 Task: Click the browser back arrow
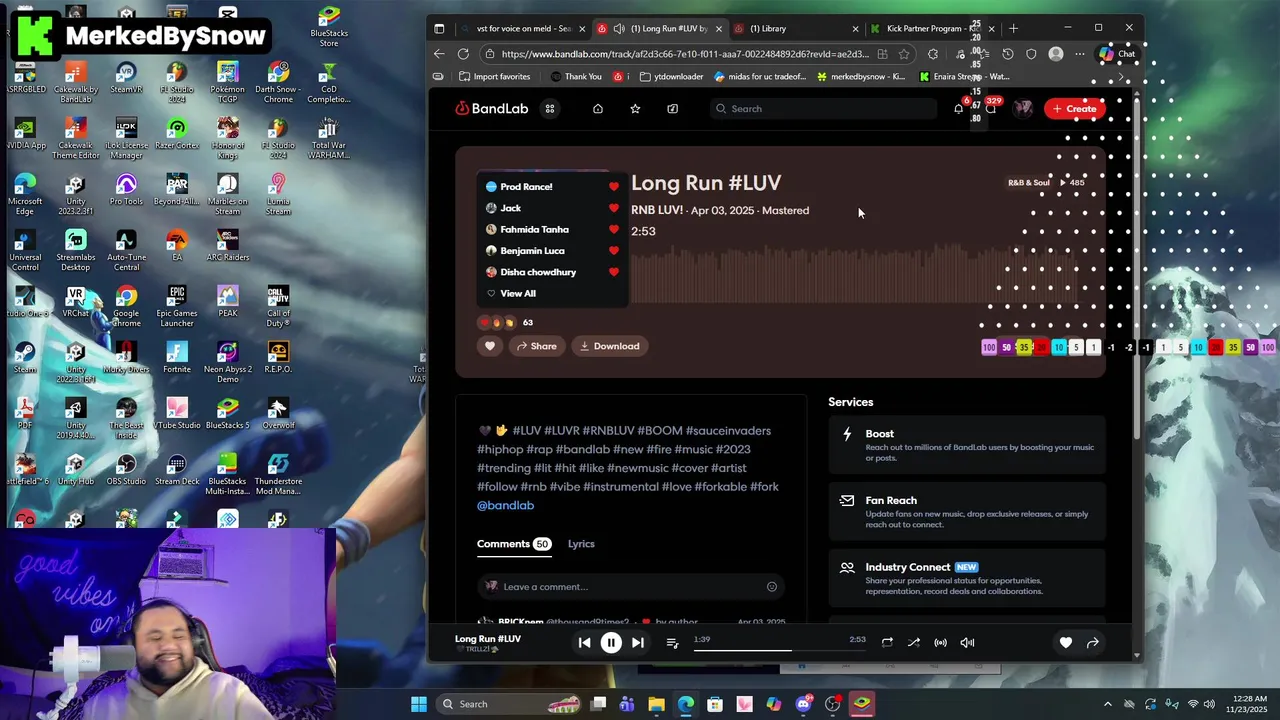439,54
